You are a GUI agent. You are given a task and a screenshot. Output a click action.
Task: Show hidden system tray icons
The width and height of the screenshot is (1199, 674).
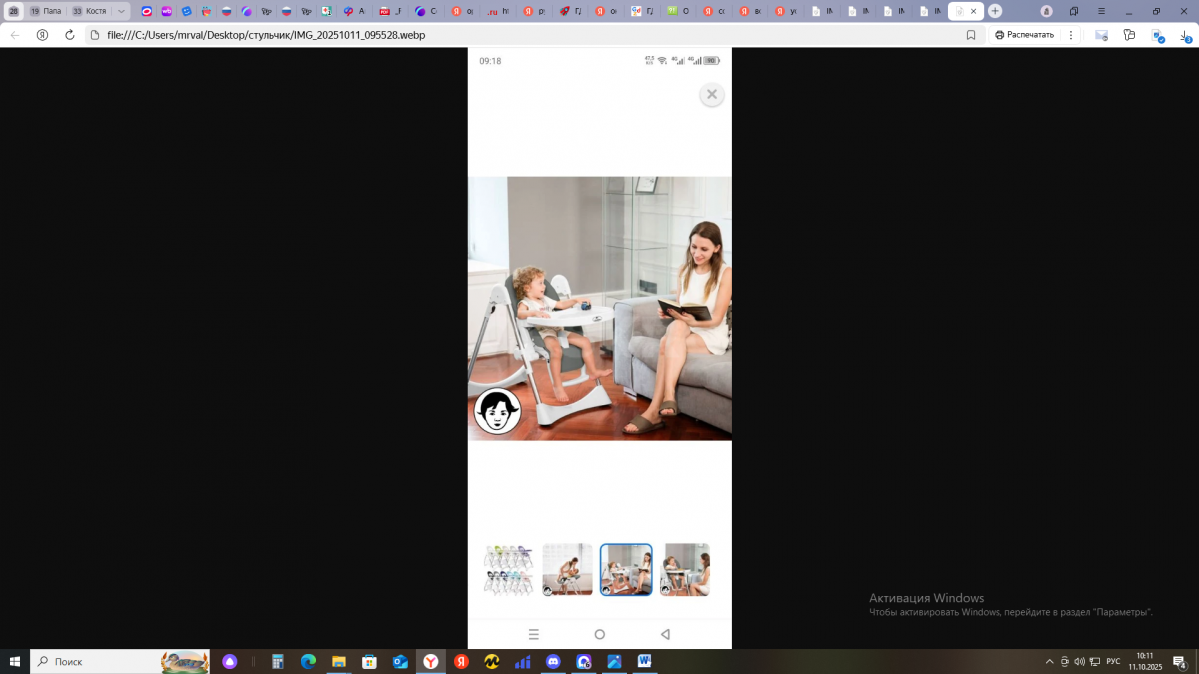1049,662
